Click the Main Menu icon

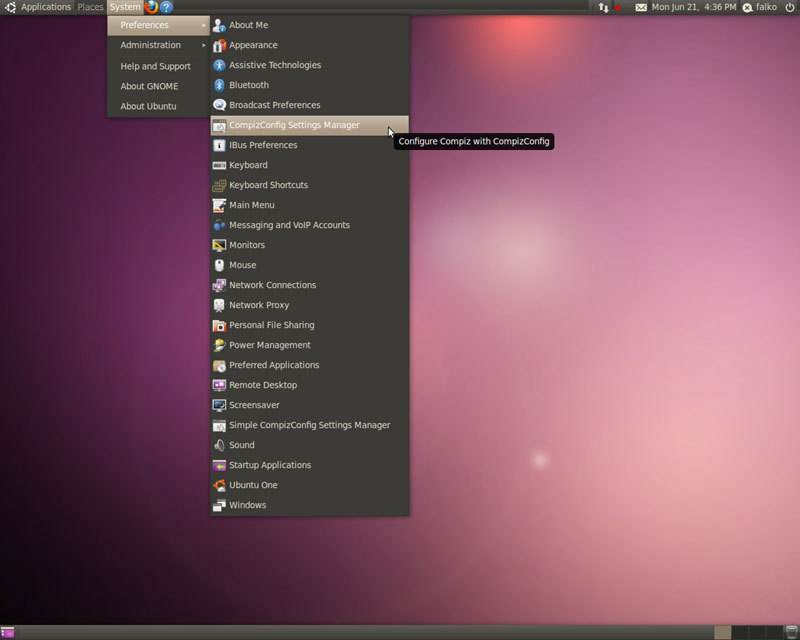coord(219,205)
